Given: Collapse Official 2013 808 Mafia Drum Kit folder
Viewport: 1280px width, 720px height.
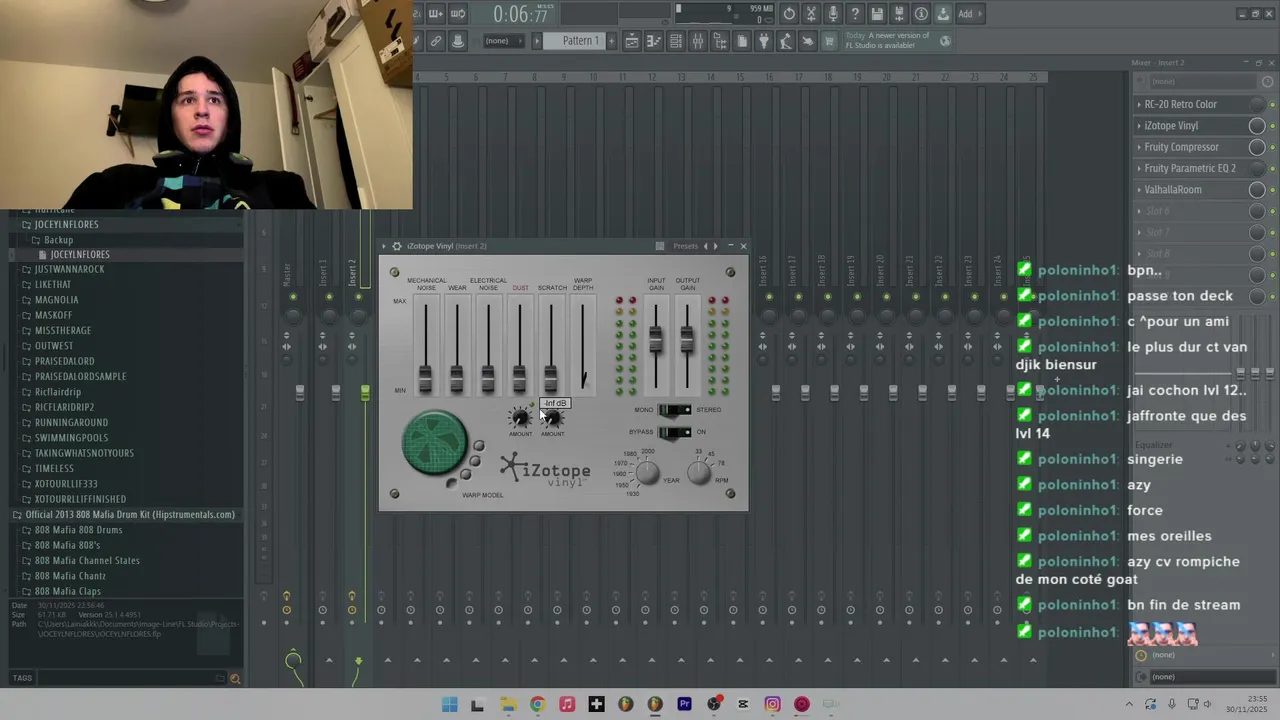Looking at the screenshot, I should tap(124, 515).
